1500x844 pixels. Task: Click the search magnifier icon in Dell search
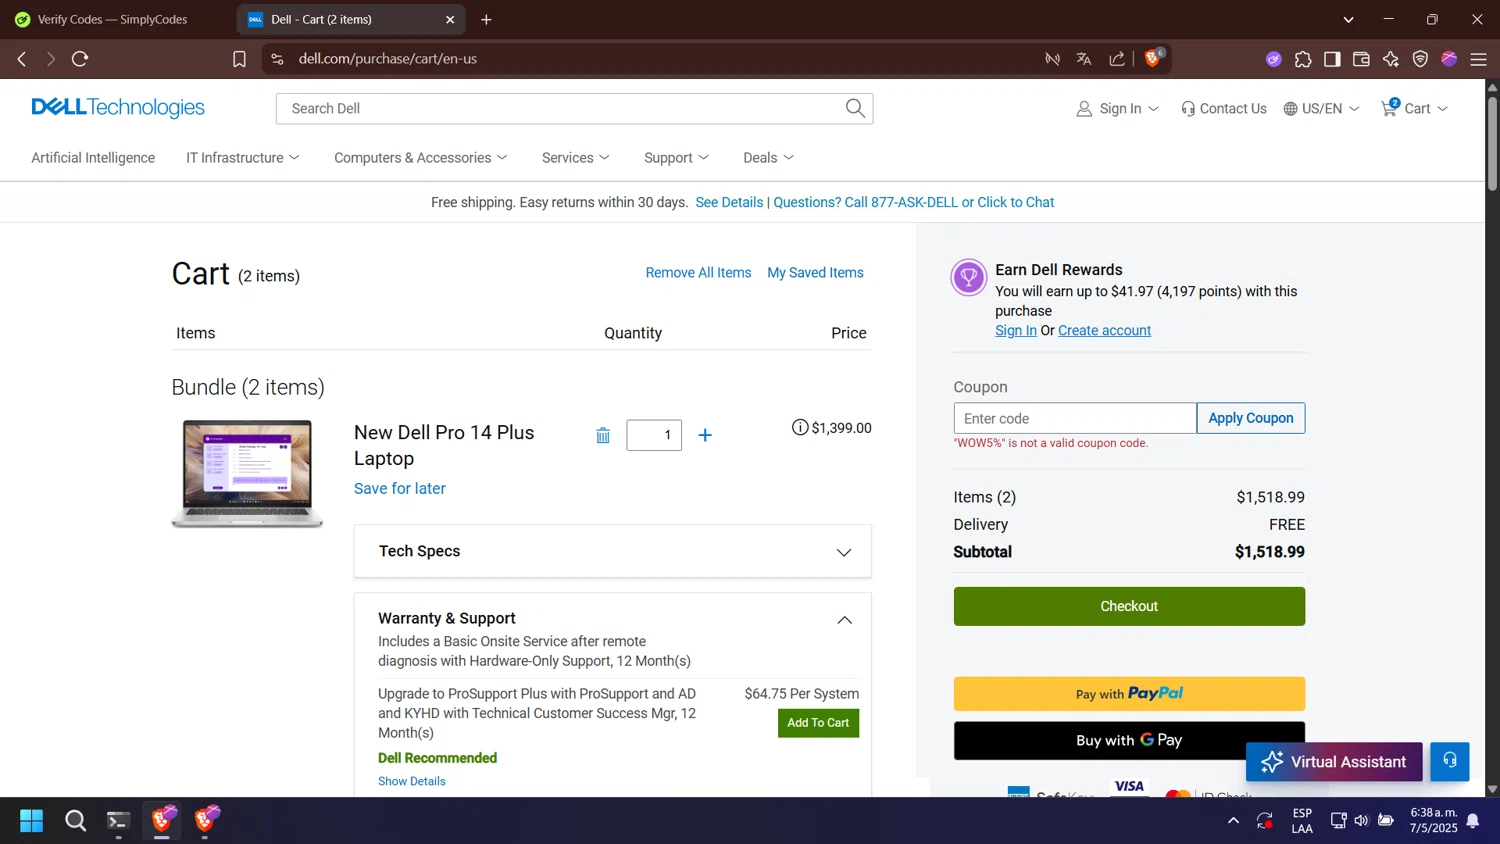tap(855, 108)
